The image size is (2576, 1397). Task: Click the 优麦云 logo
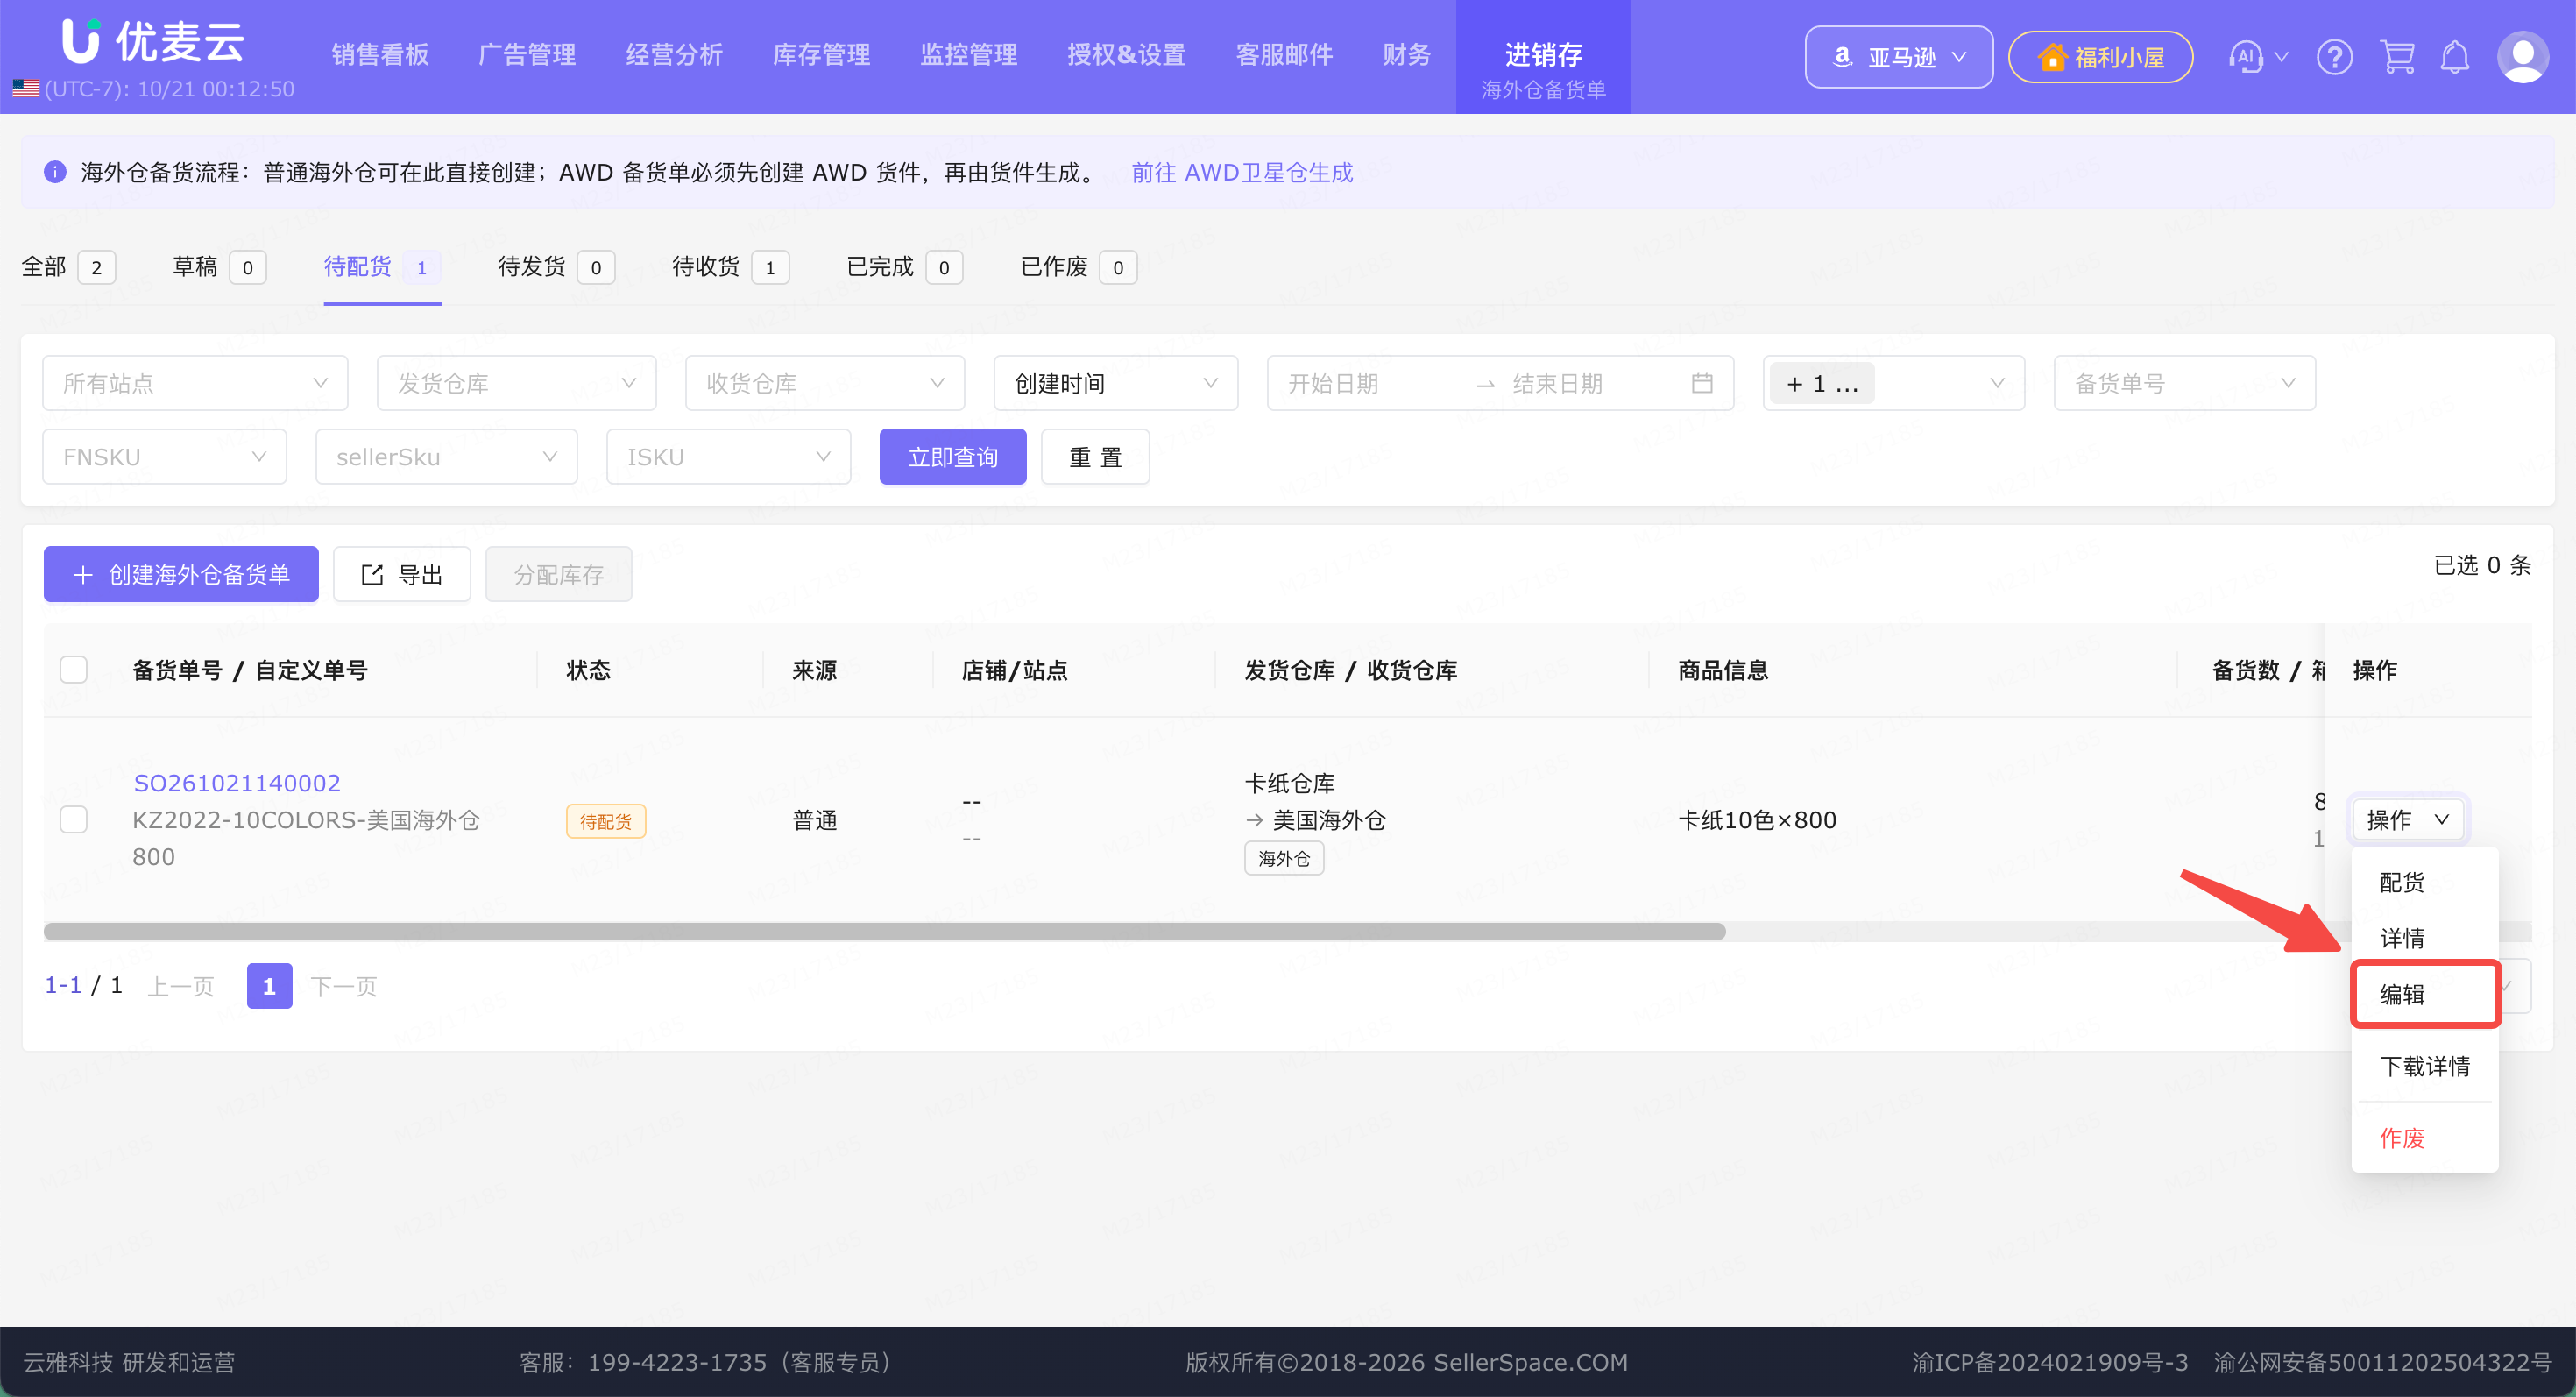(x=153, y=42)
